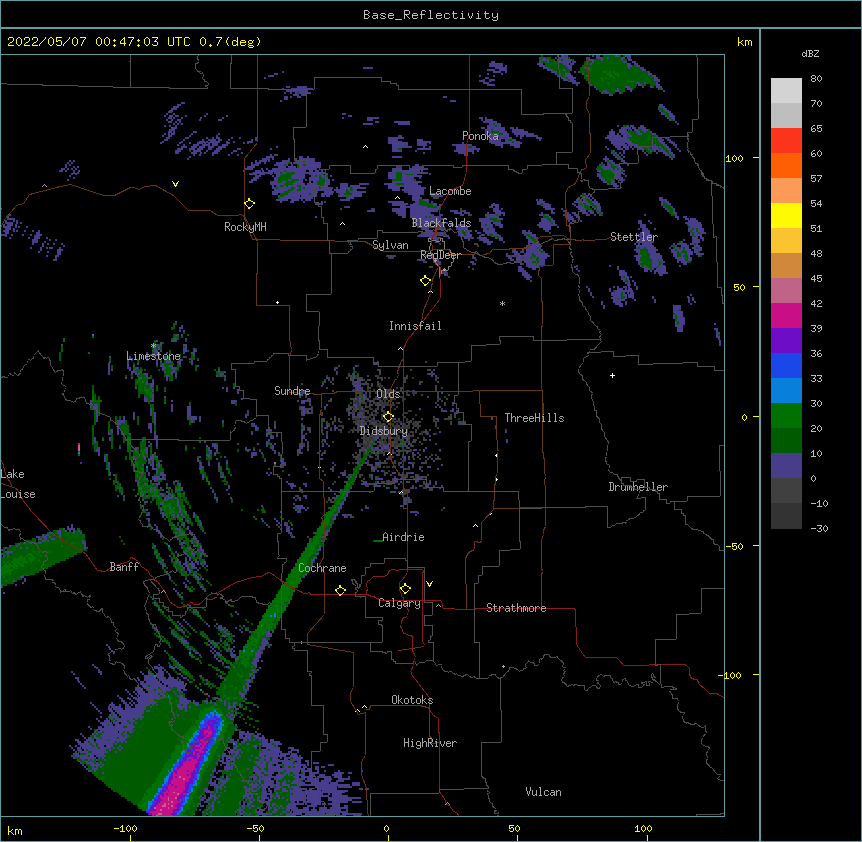This screenshot has width=862, height=842.
Task: Select the HighRiver label
Action: coord(430,743)
